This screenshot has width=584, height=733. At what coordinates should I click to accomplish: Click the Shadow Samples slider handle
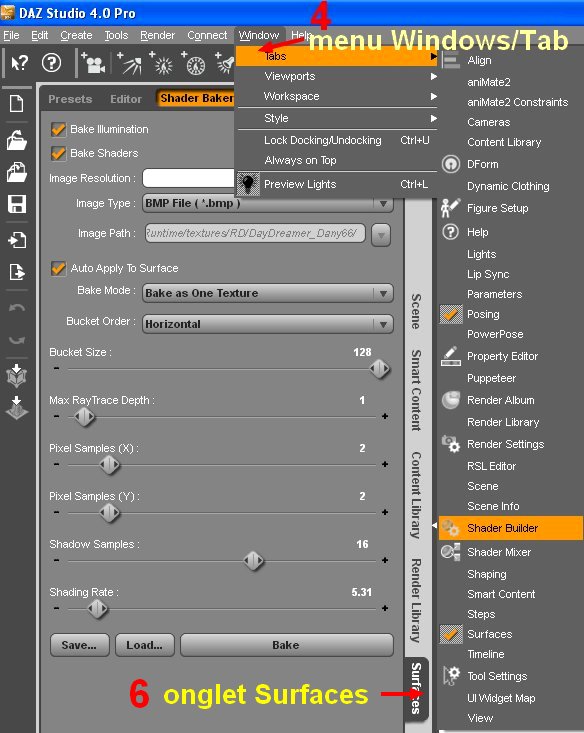pos(253,561)
